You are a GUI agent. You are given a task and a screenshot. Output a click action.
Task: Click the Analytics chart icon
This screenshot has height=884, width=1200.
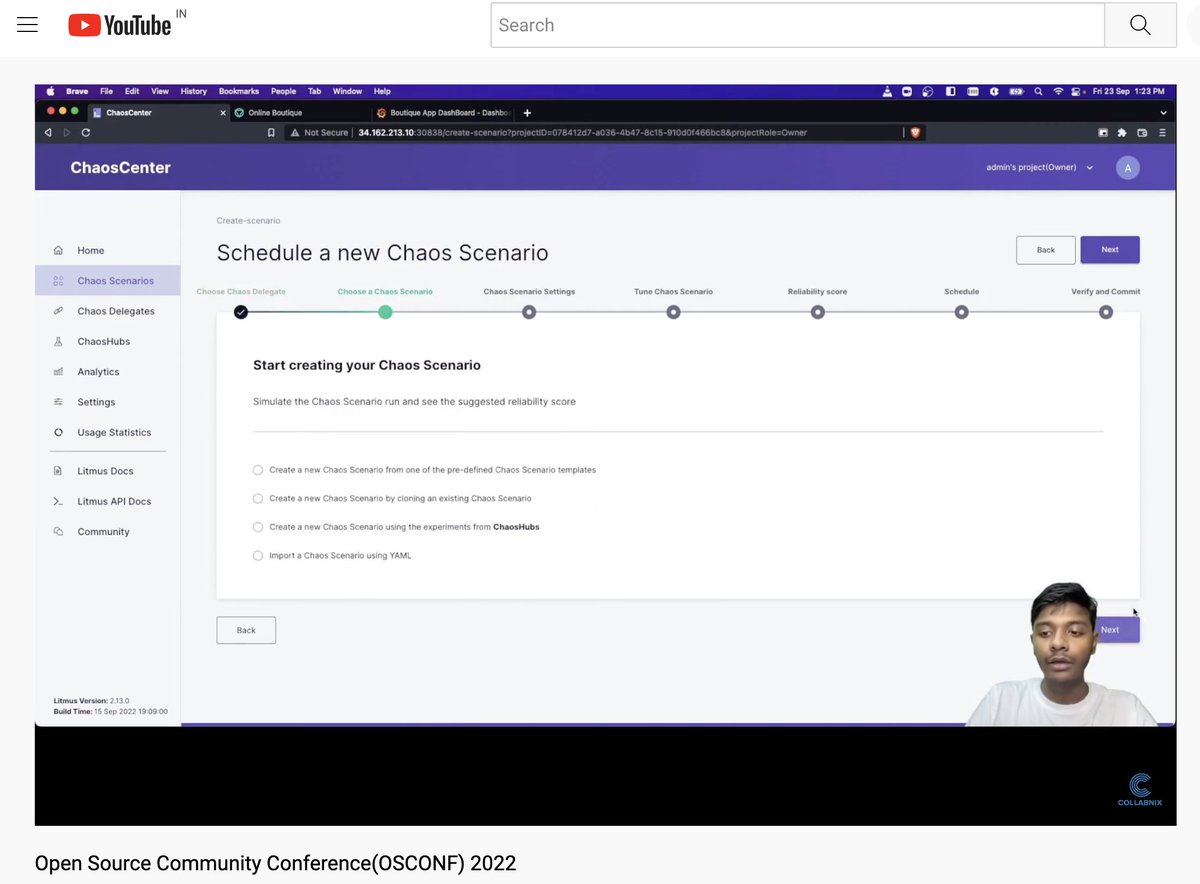(x=58, y=372)
